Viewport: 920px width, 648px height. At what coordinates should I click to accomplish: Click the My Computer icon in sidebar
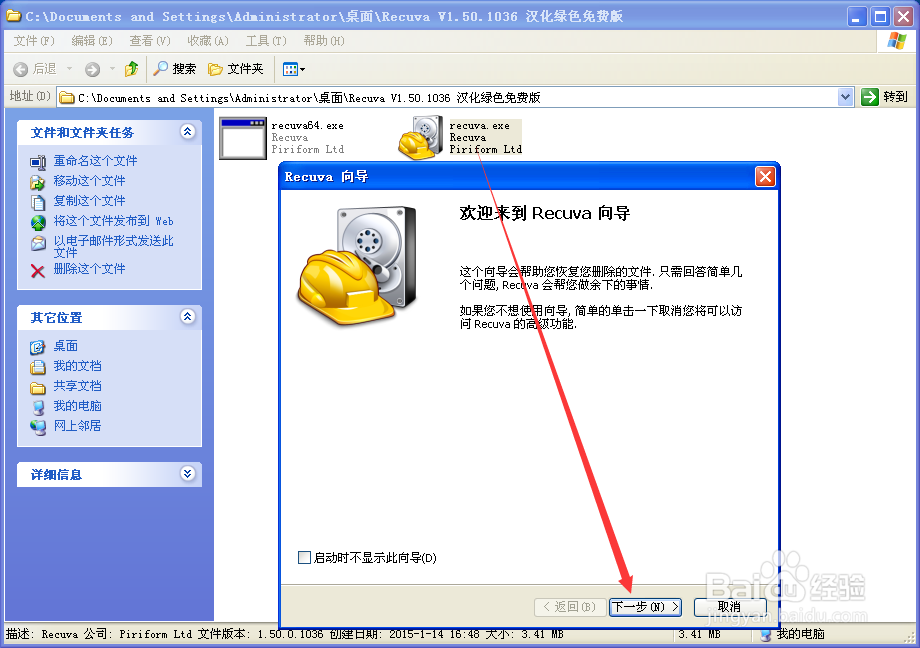(x=38, y=407)
